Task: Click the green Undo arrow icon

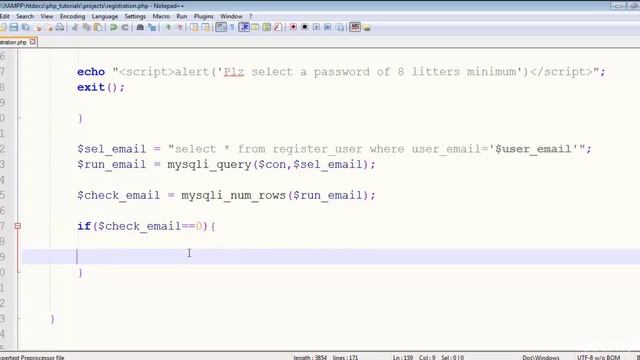Action: [x=113, y=27]
